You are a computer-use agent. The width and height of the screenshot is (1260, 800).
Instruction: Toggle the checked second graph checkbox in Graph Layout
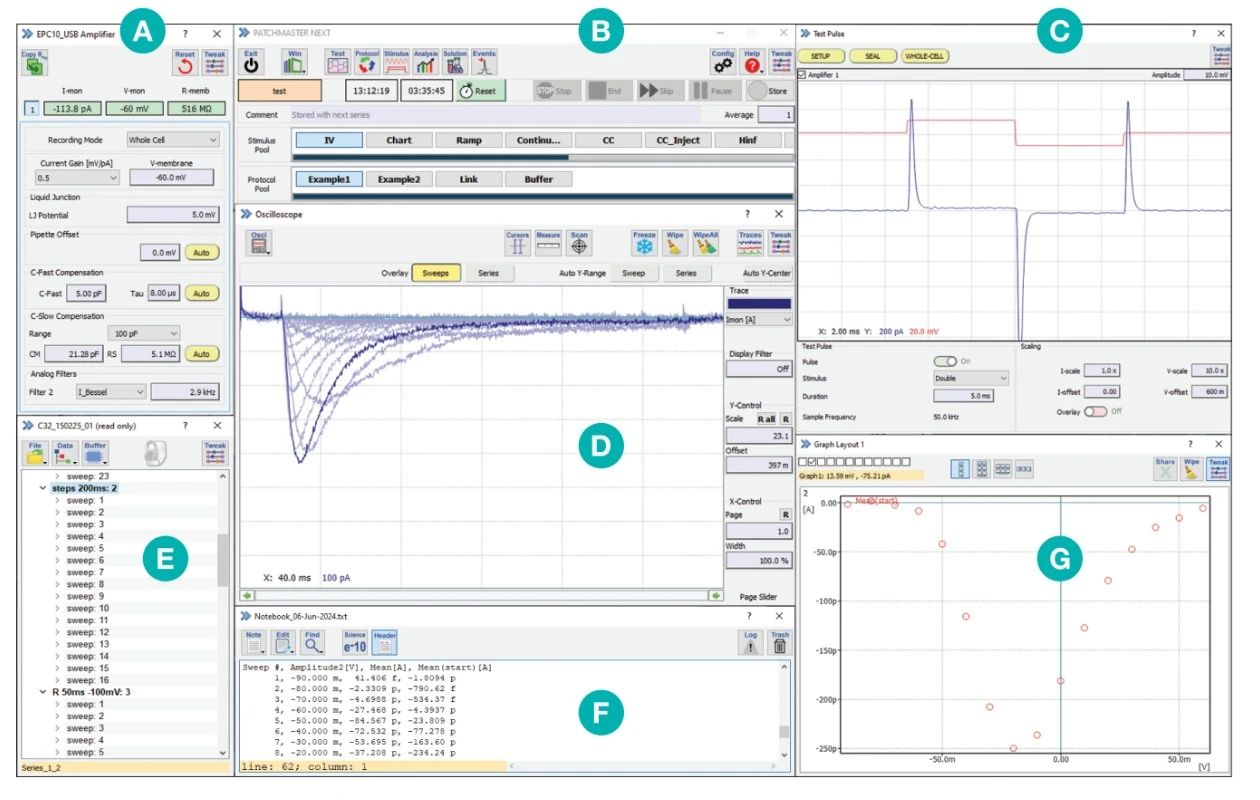click(814, 462)
